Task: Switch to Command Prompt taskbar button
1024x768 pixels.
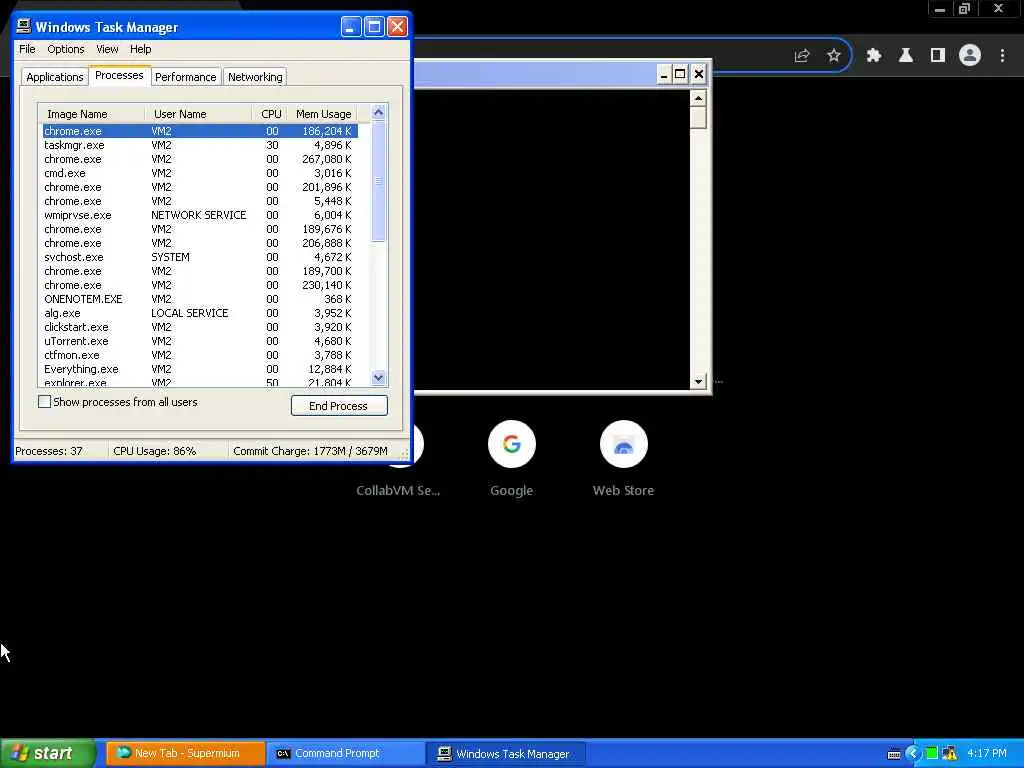Action: [x=347, y=754]
